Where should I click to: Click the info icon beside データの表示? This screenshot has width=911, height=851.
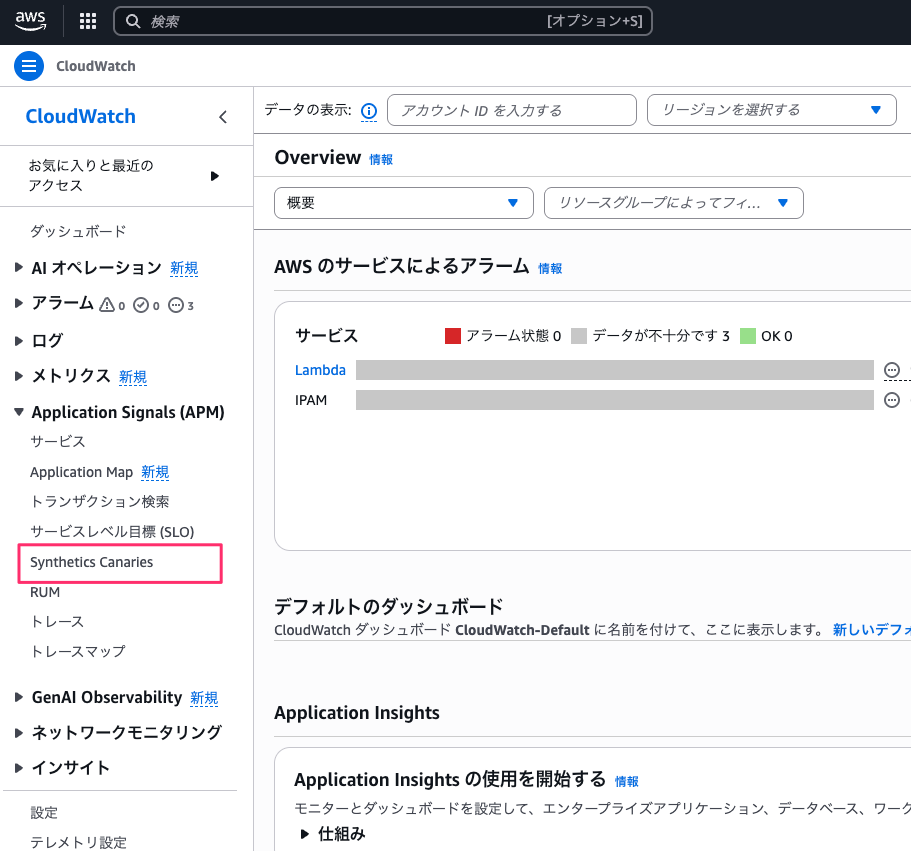(x=368, y=111)
